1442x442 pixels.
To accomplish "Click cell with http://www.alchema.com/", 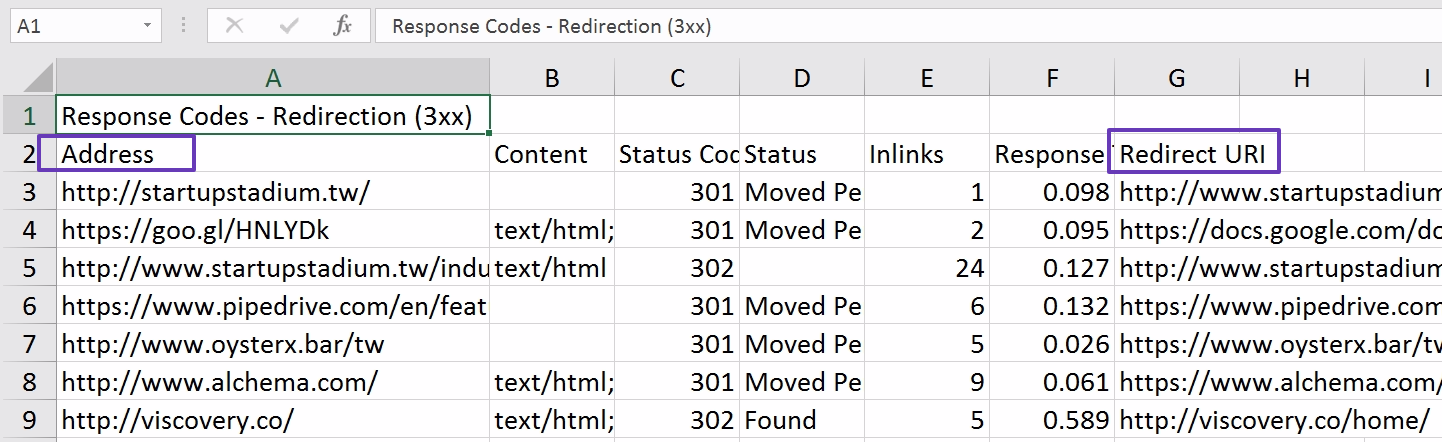I will coord(273,381).
